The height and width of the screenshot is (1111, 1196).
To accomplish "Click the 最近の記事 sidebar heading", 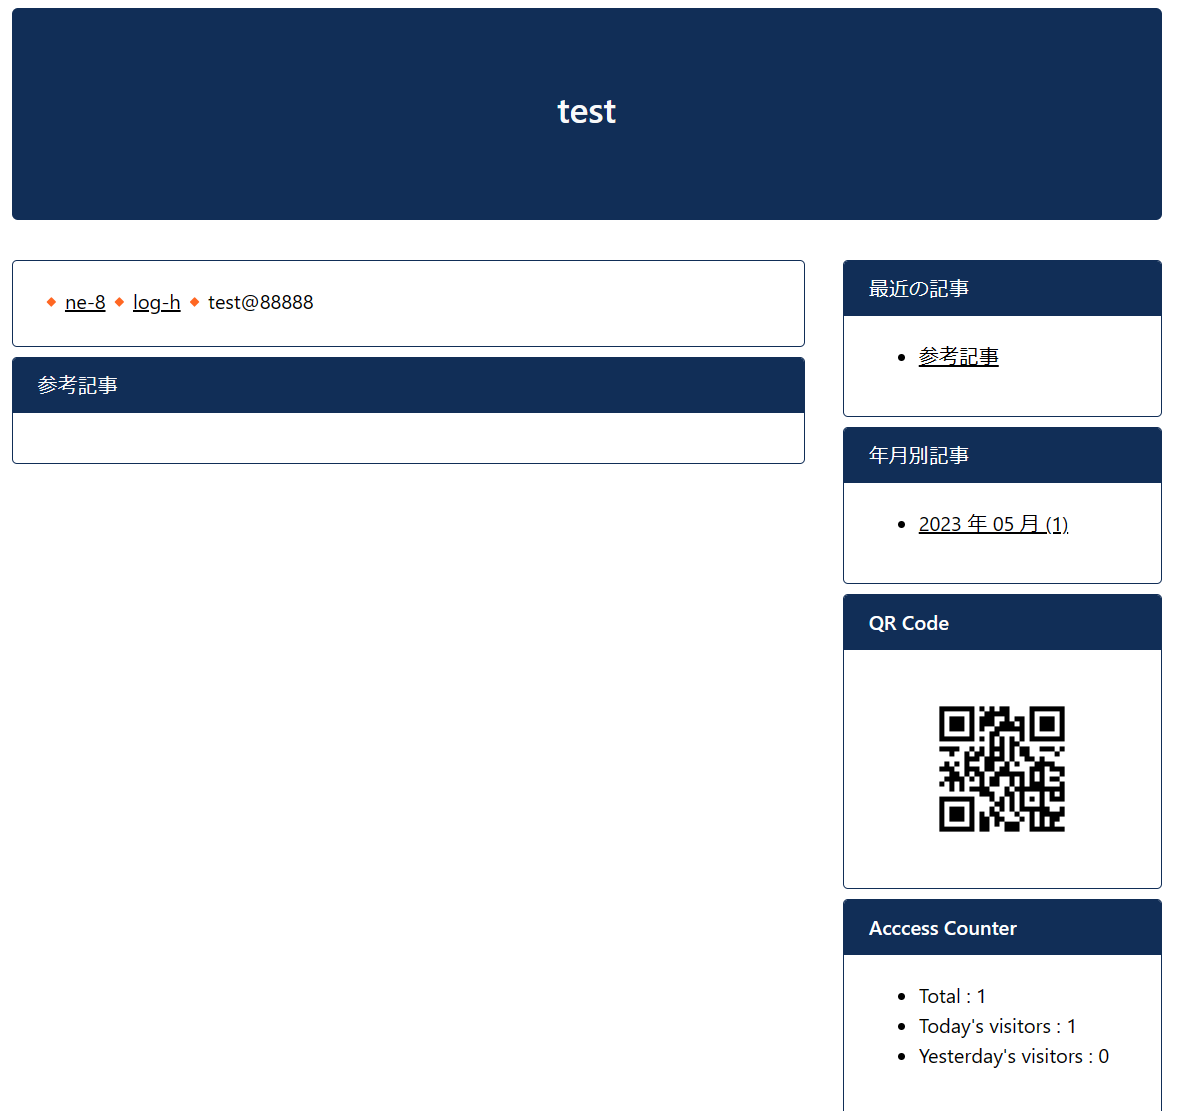I will (x=918, y=289).
